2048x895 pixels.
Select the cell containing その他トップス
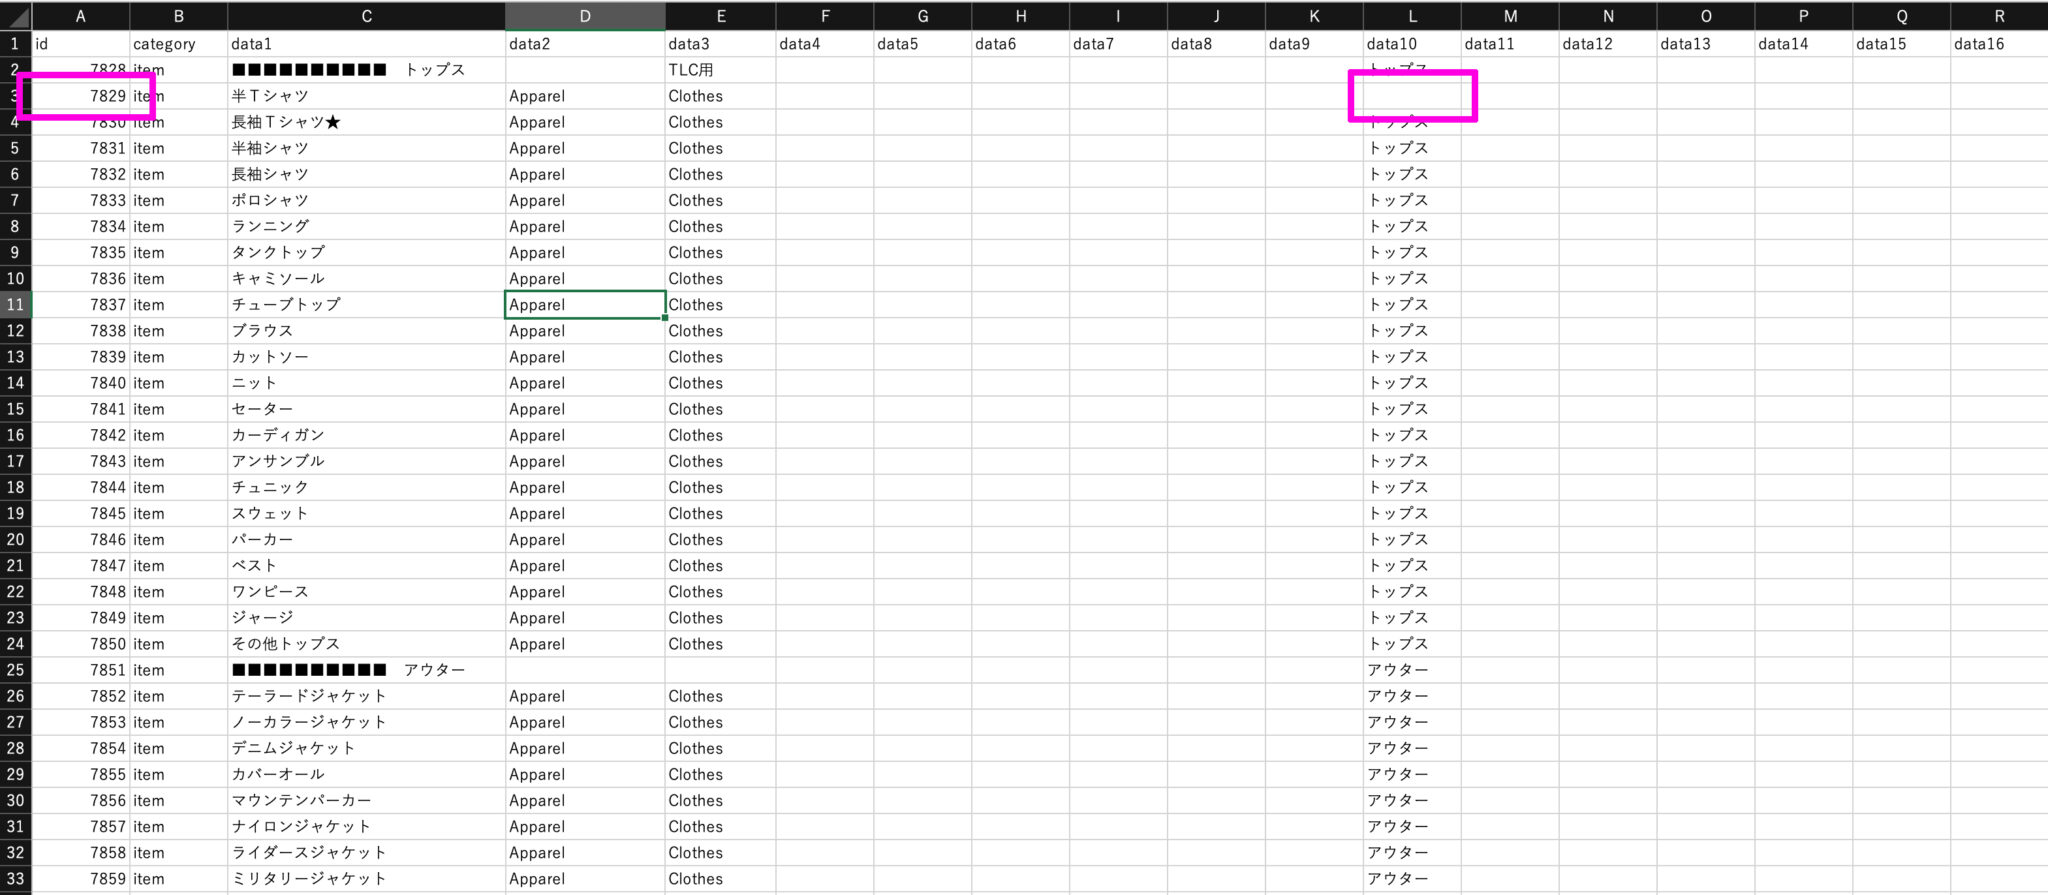[366, 644]
